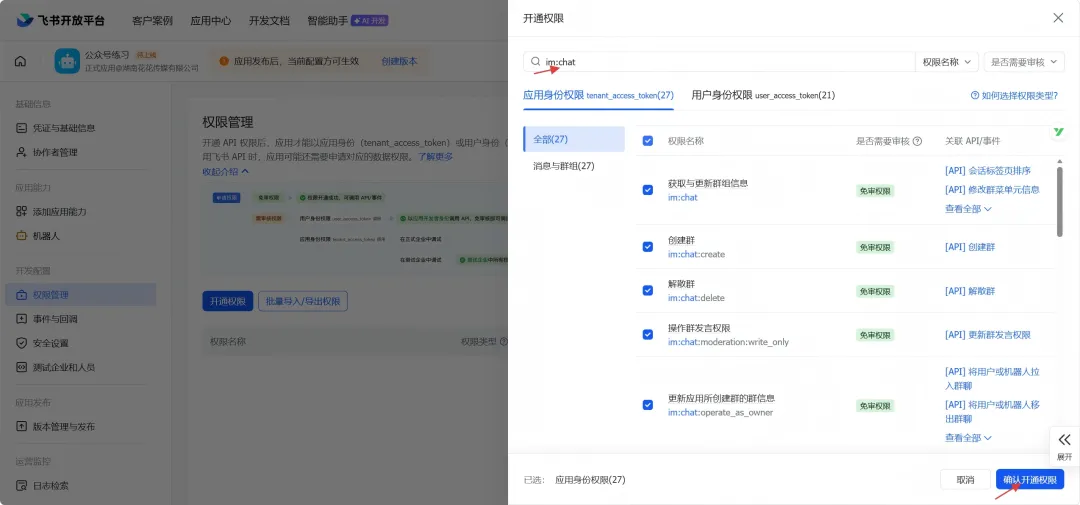The image size is (1080, 505).
Task: Open [API] 更新群发言权限 link
Action: tap(988, 335)
